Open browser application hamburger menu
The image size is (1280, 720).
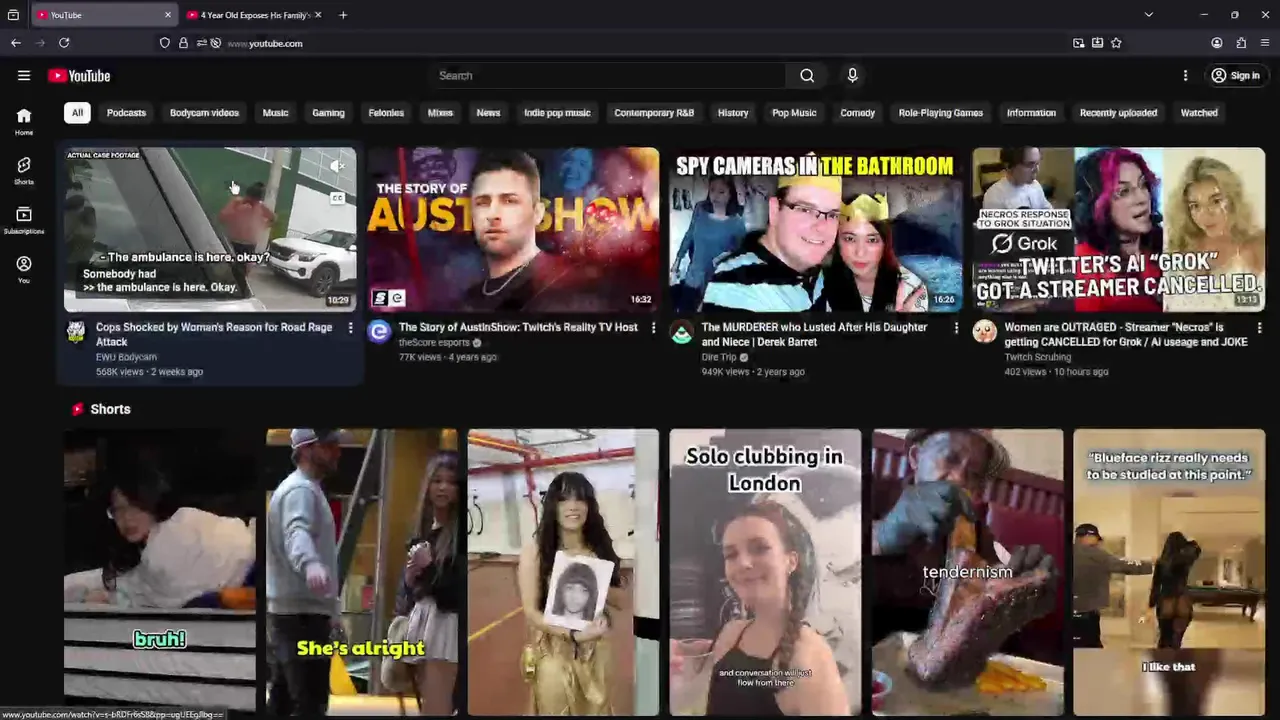click(x=1265, y=43)
